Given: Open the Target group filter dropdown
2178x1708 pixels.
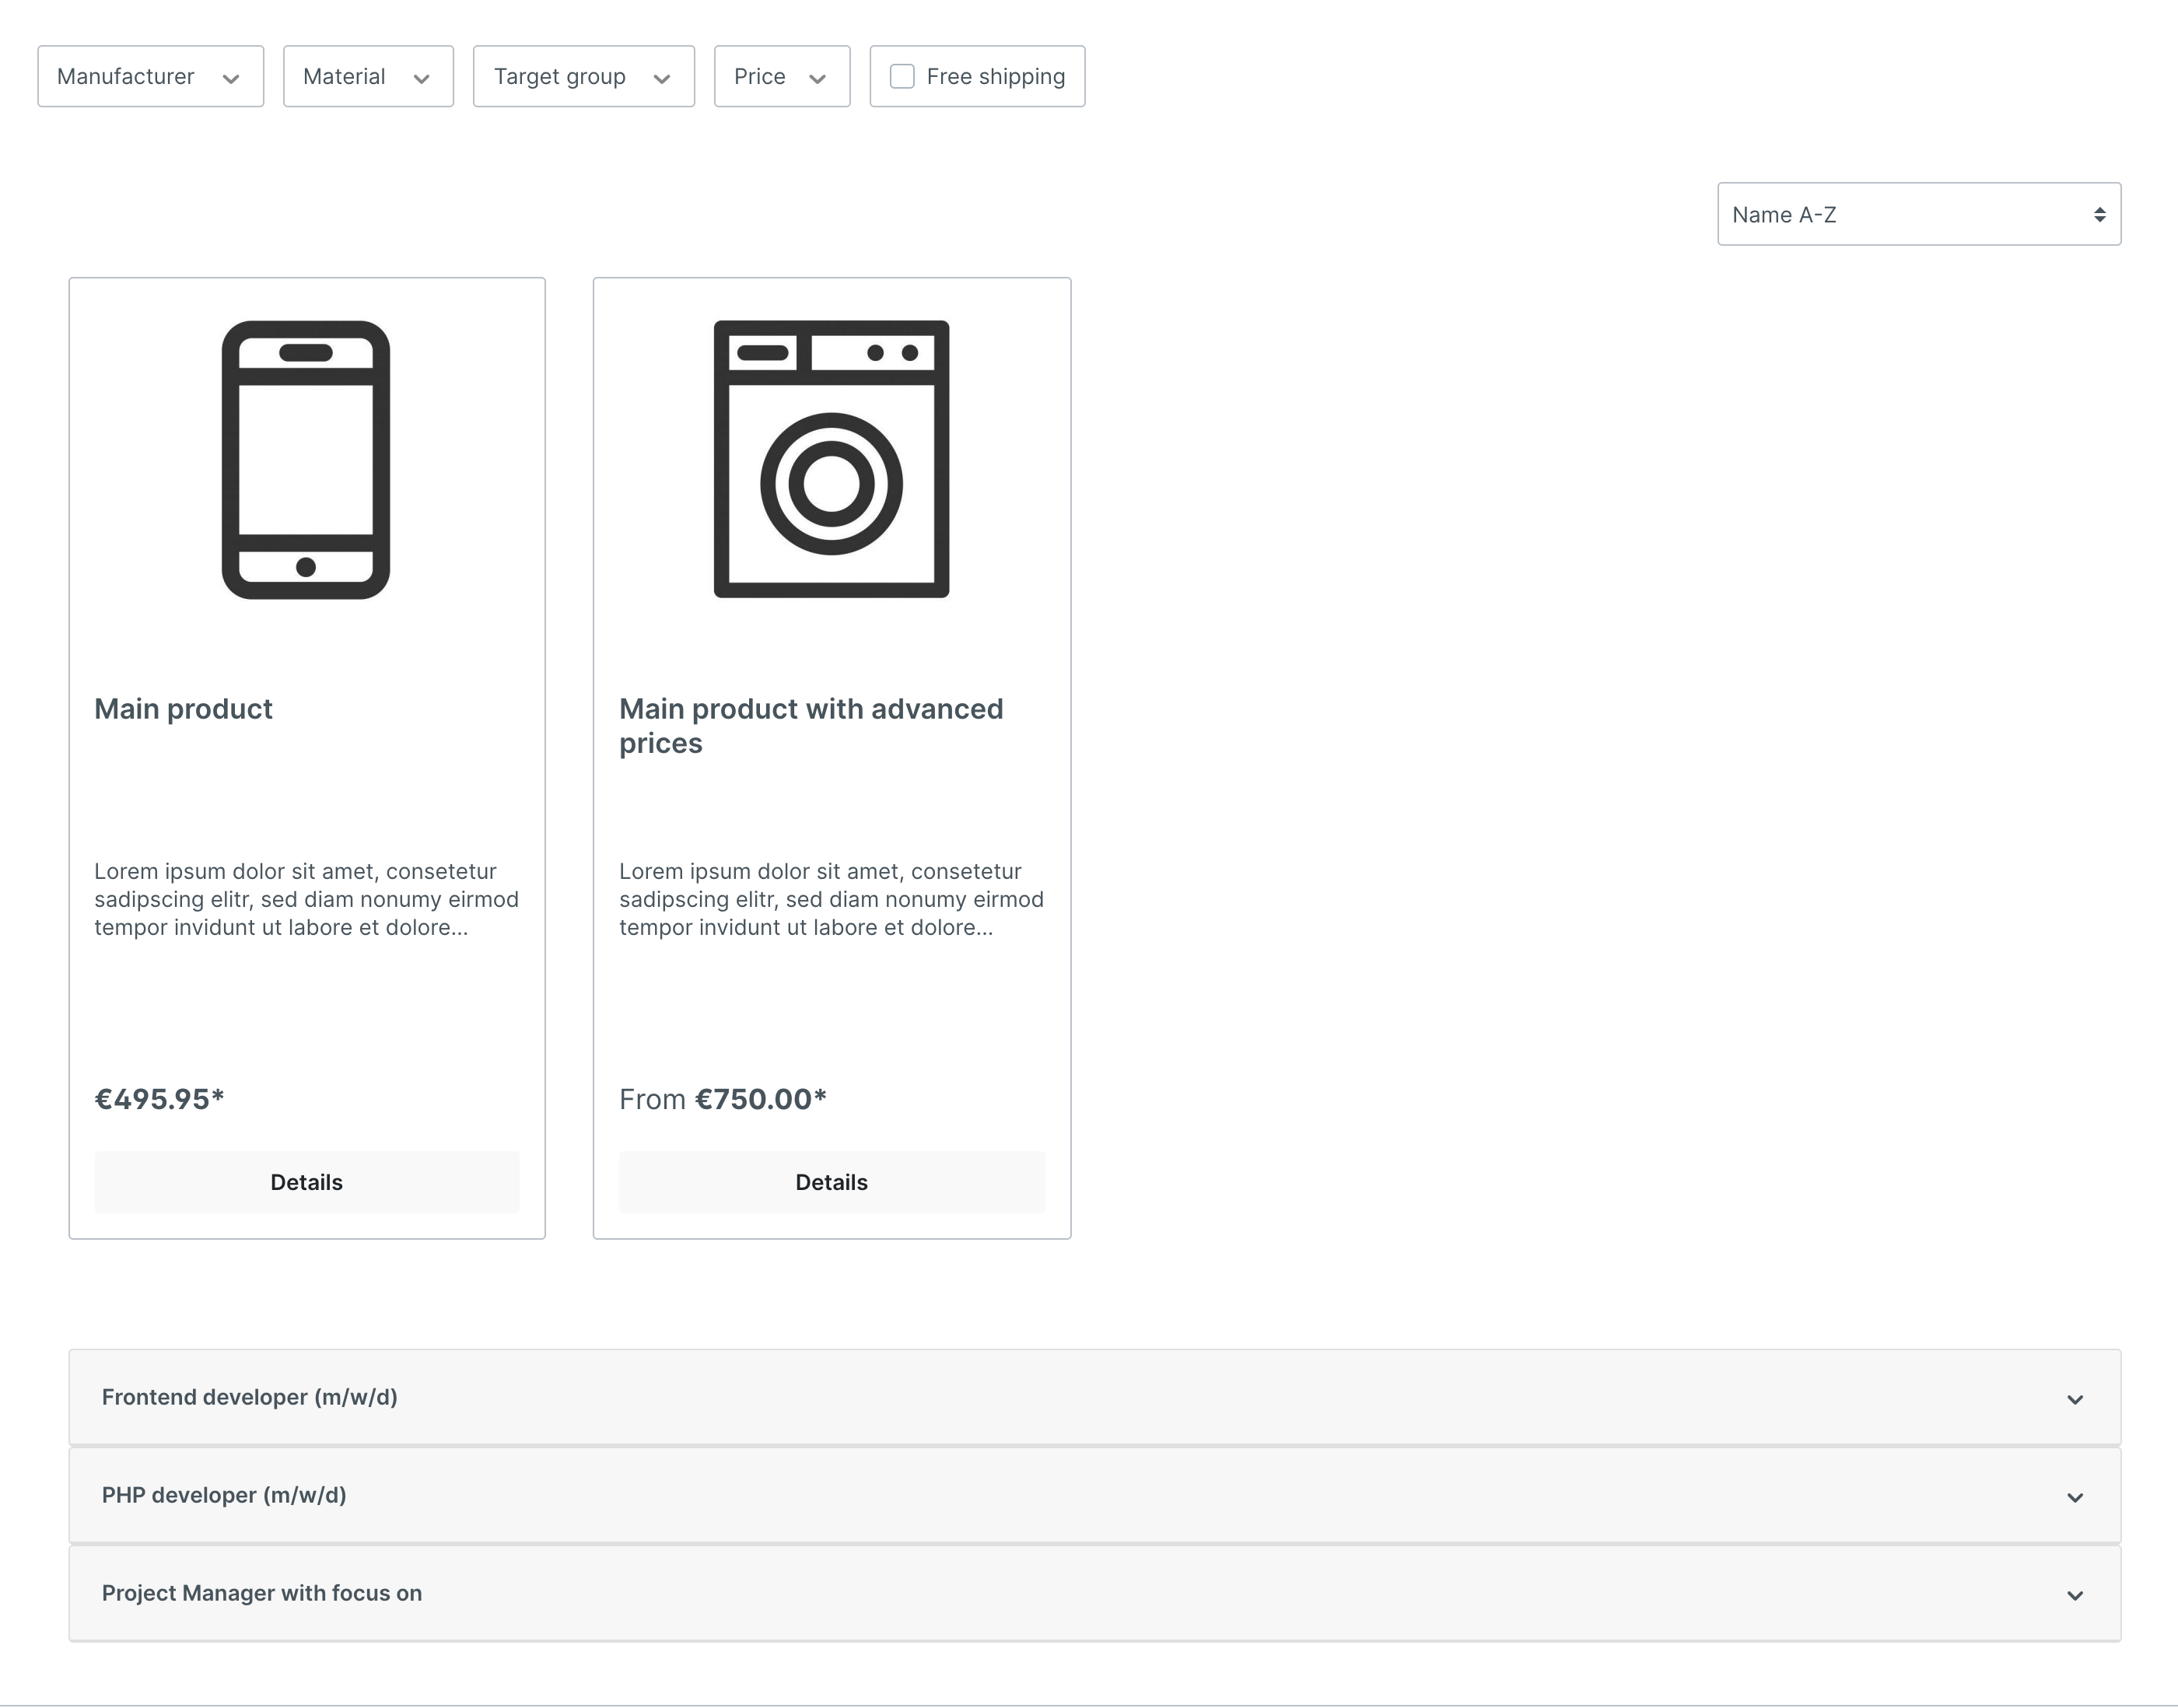Looking at the screenshot, I should coord(584,76).
